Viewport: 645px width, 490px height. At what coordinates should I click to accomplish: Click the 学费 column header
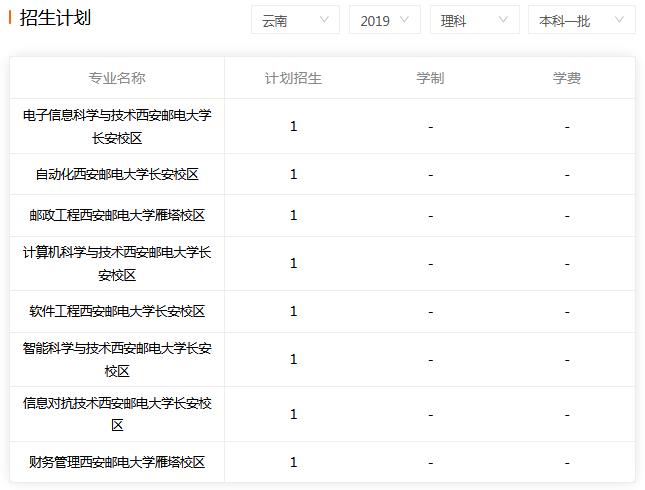(567, 78)
